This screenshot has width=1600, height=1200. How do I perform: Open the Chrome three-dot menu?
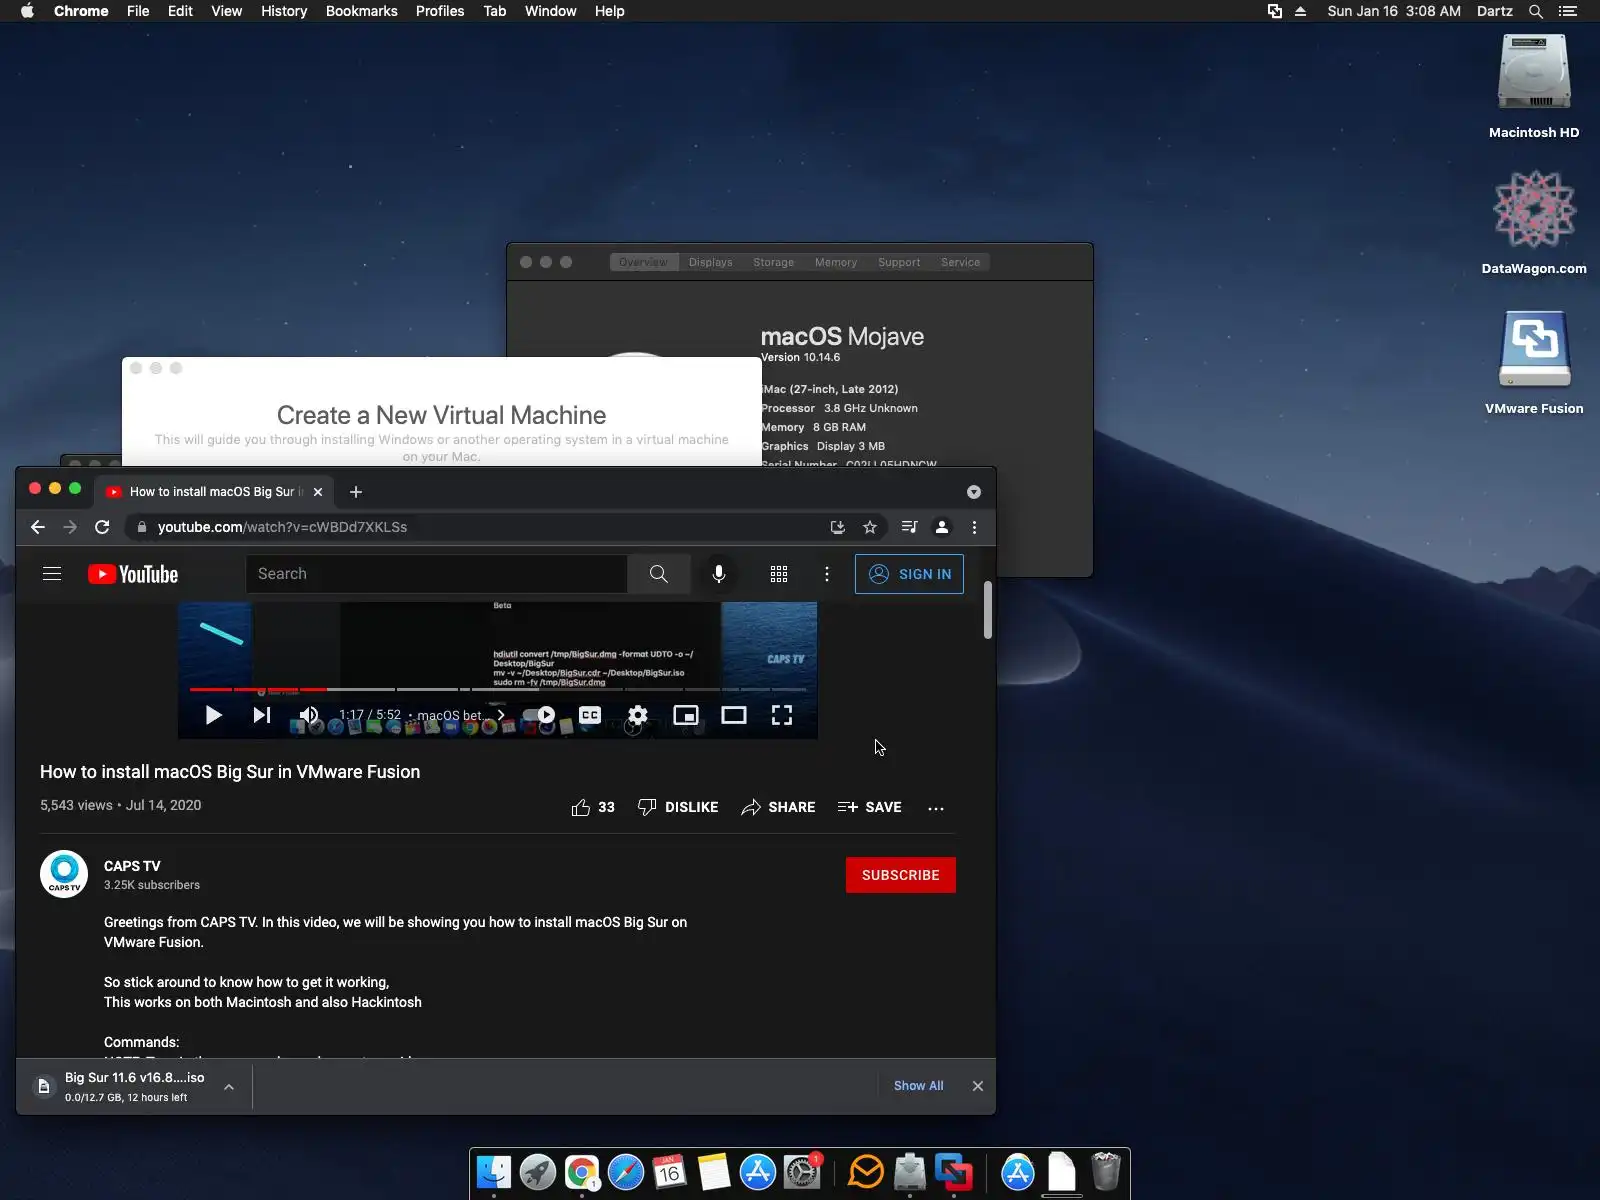pos(975,527)
